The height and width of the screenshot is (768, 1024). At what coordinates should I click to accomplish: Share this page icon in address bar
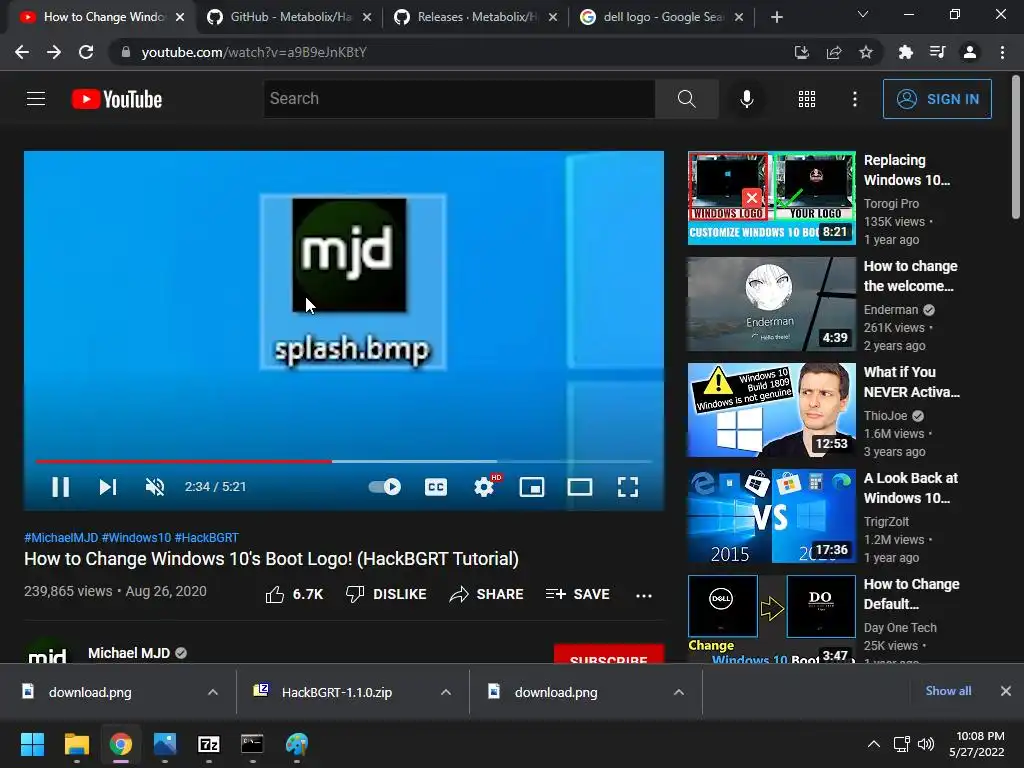[x=833, y=52]
